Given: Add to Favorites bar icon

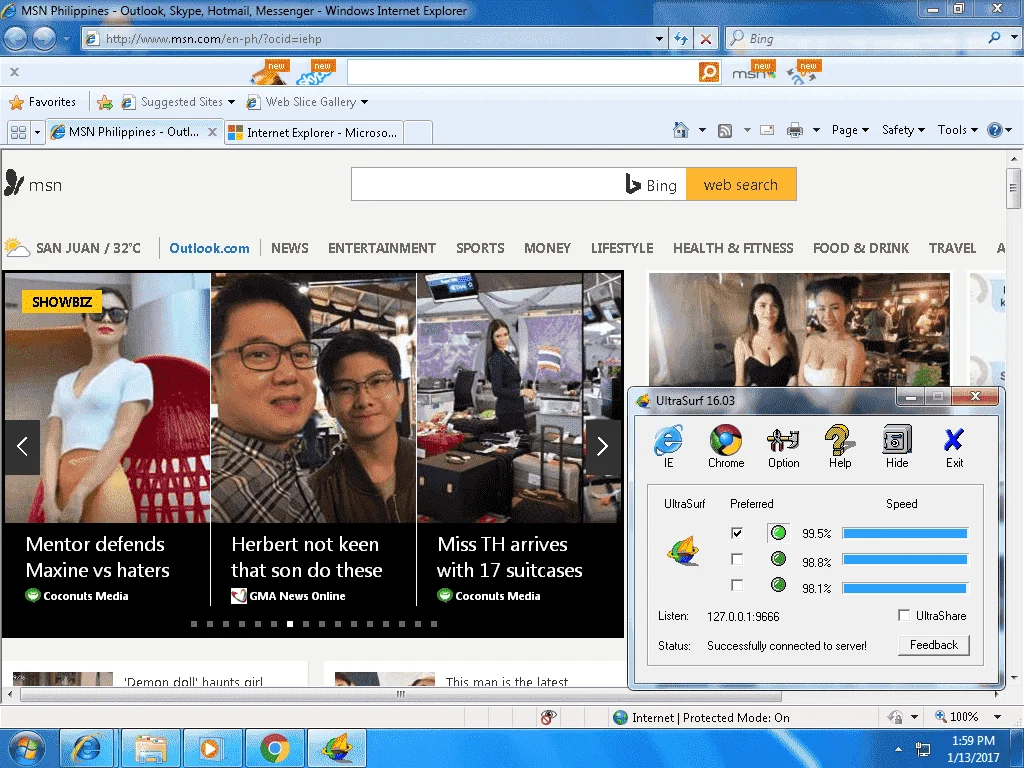Looking at the screenshot, I should [x=104, y=102].
